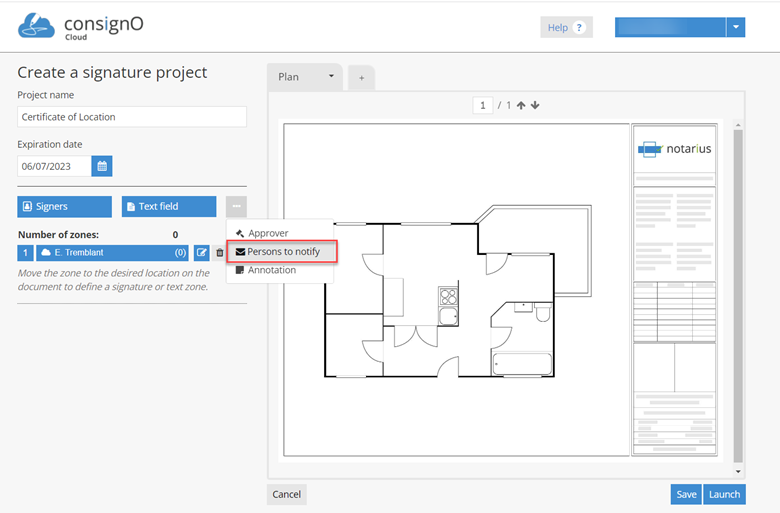
Task: Select Approver from the menu
Action: coord(267,233)
